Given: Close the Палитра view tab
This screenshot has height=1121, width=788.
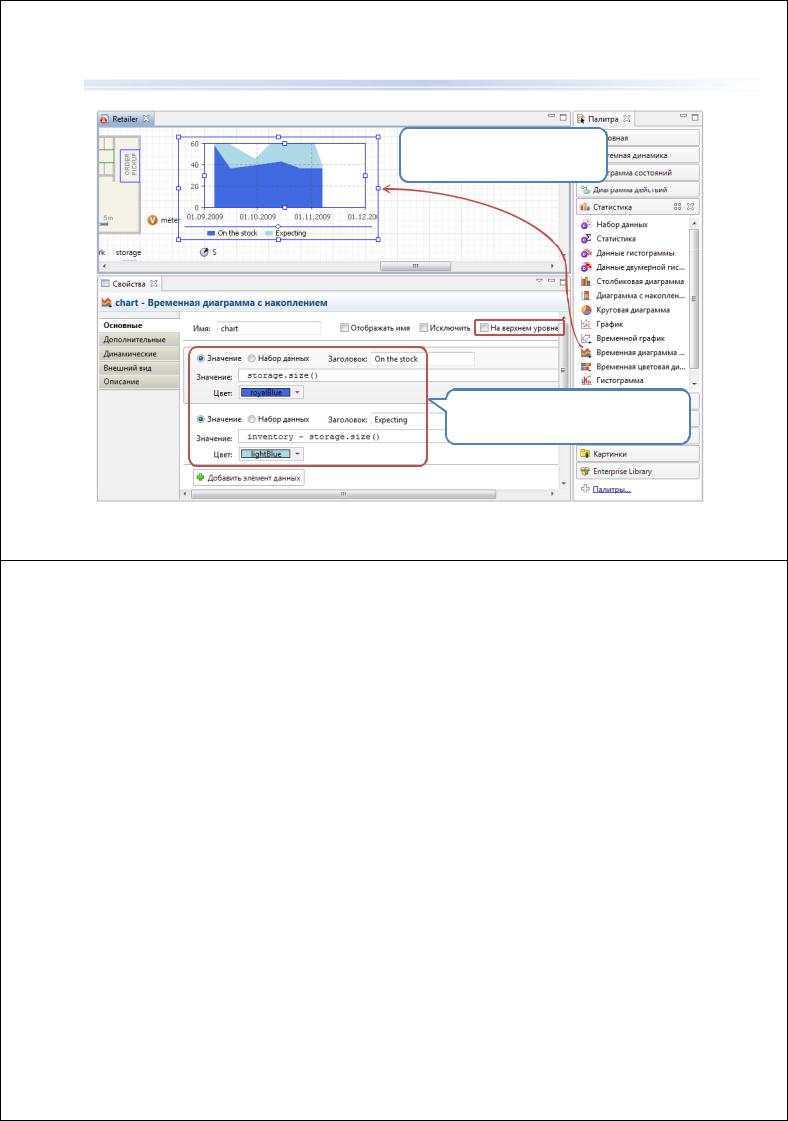Looking at the screenshot, I should coord(626,119).
